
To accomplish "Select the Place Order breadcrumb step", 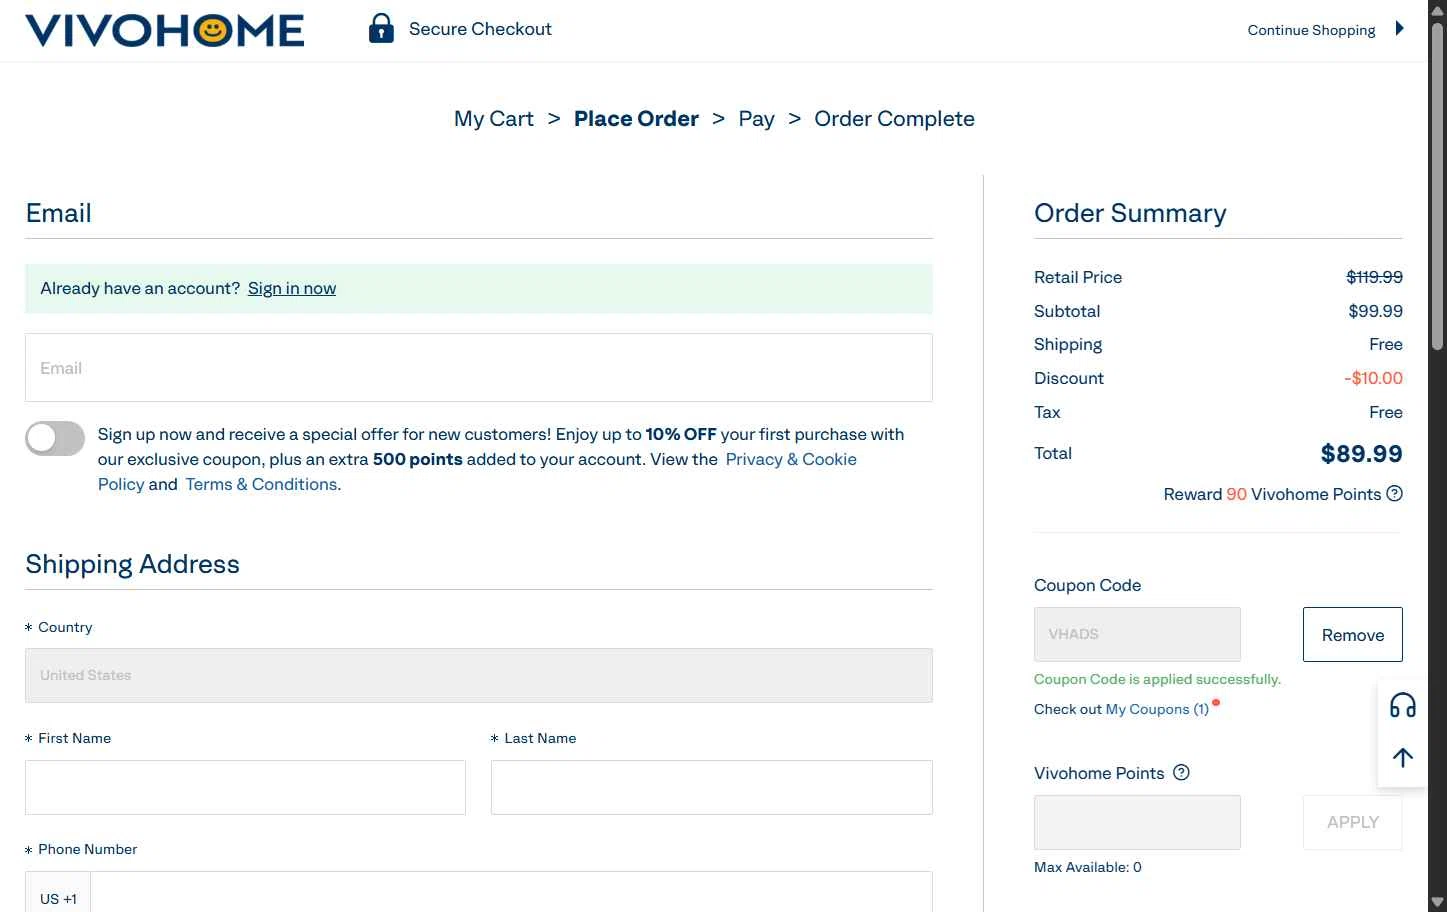I will coord(636,119).
